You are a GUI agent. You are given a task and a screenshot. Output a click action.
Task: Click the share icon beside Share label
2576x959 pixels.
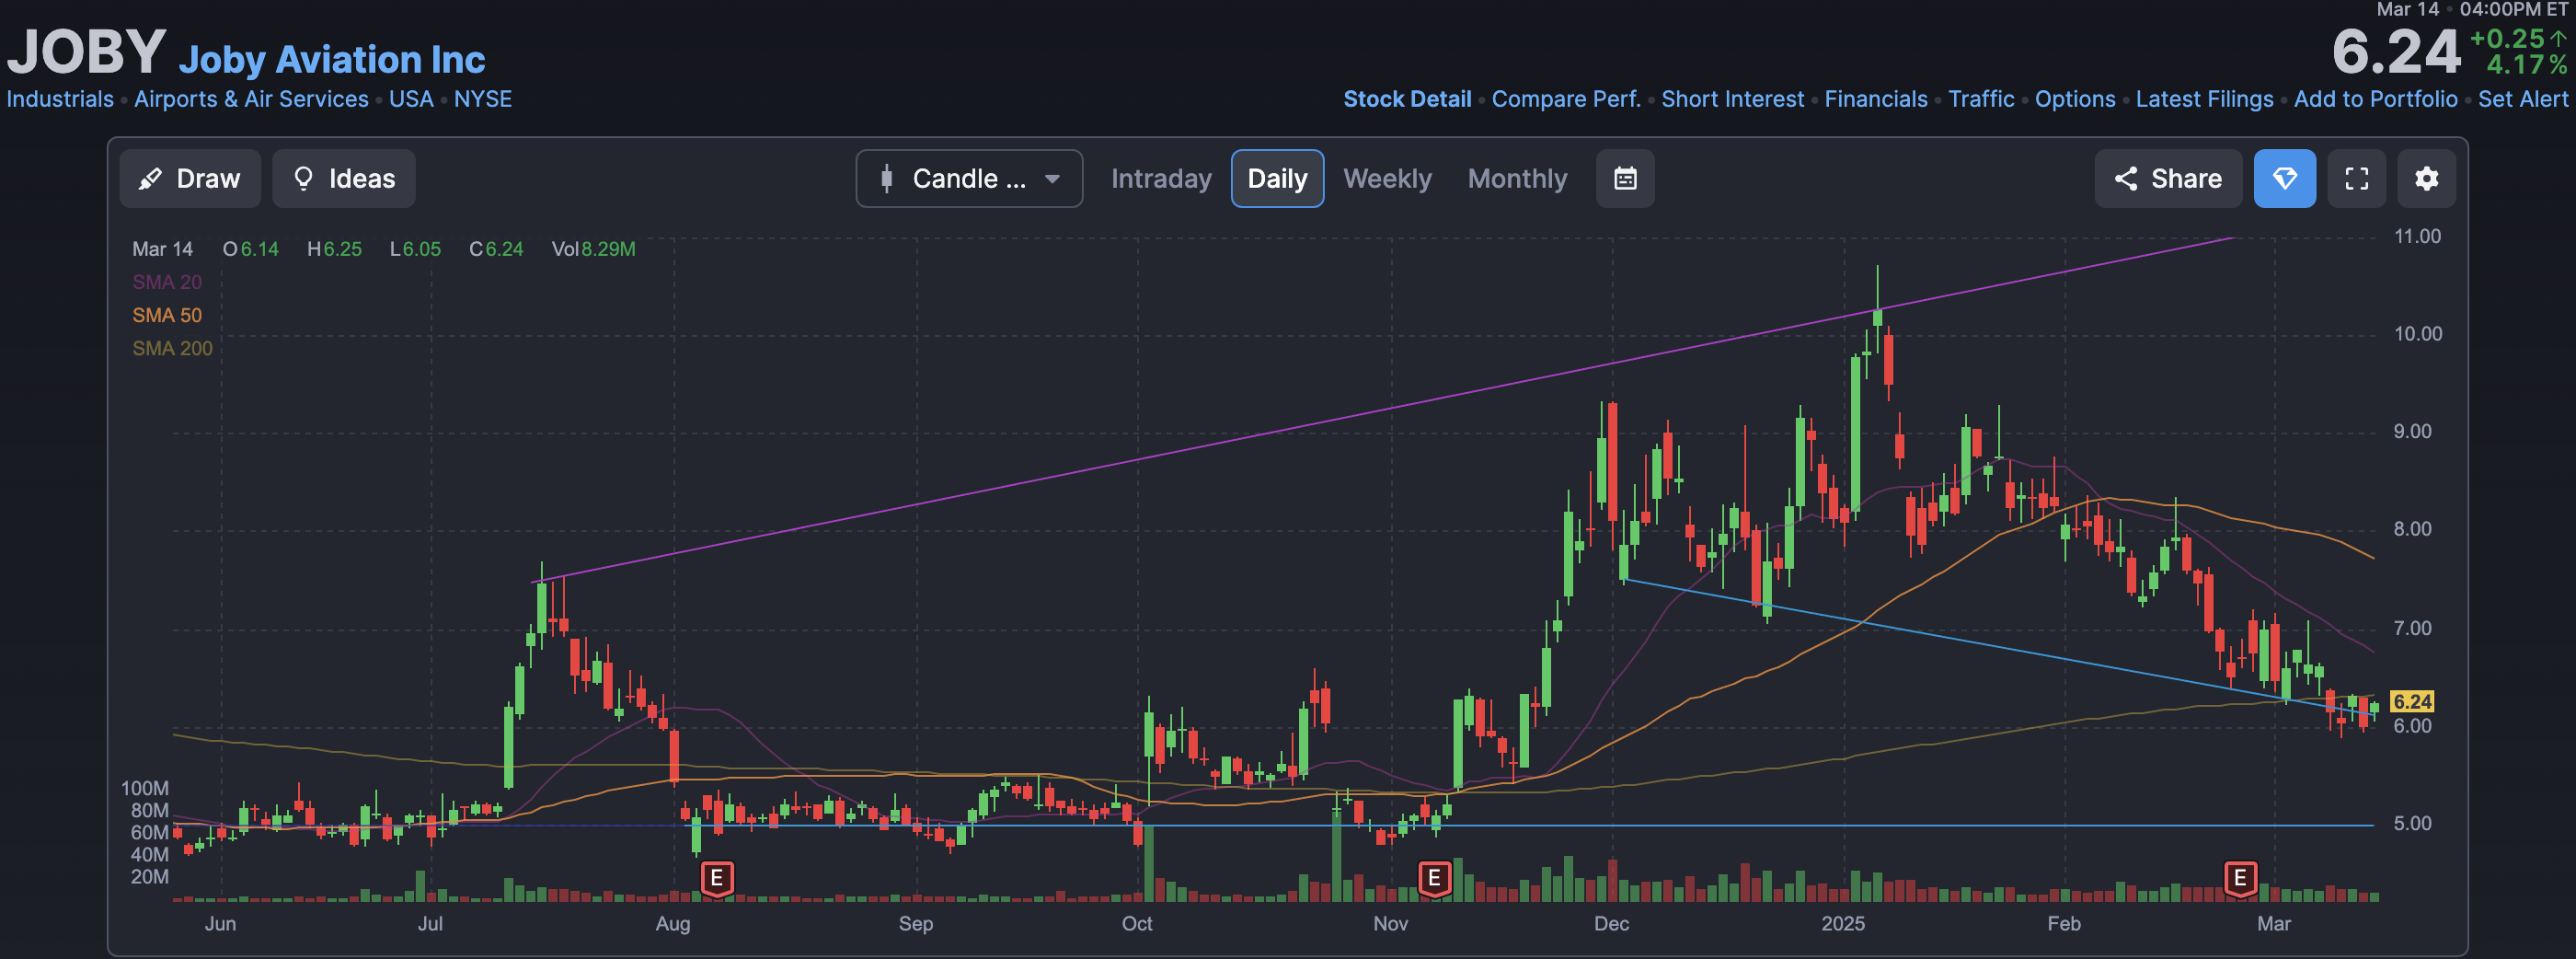[x=2125, y=179]
